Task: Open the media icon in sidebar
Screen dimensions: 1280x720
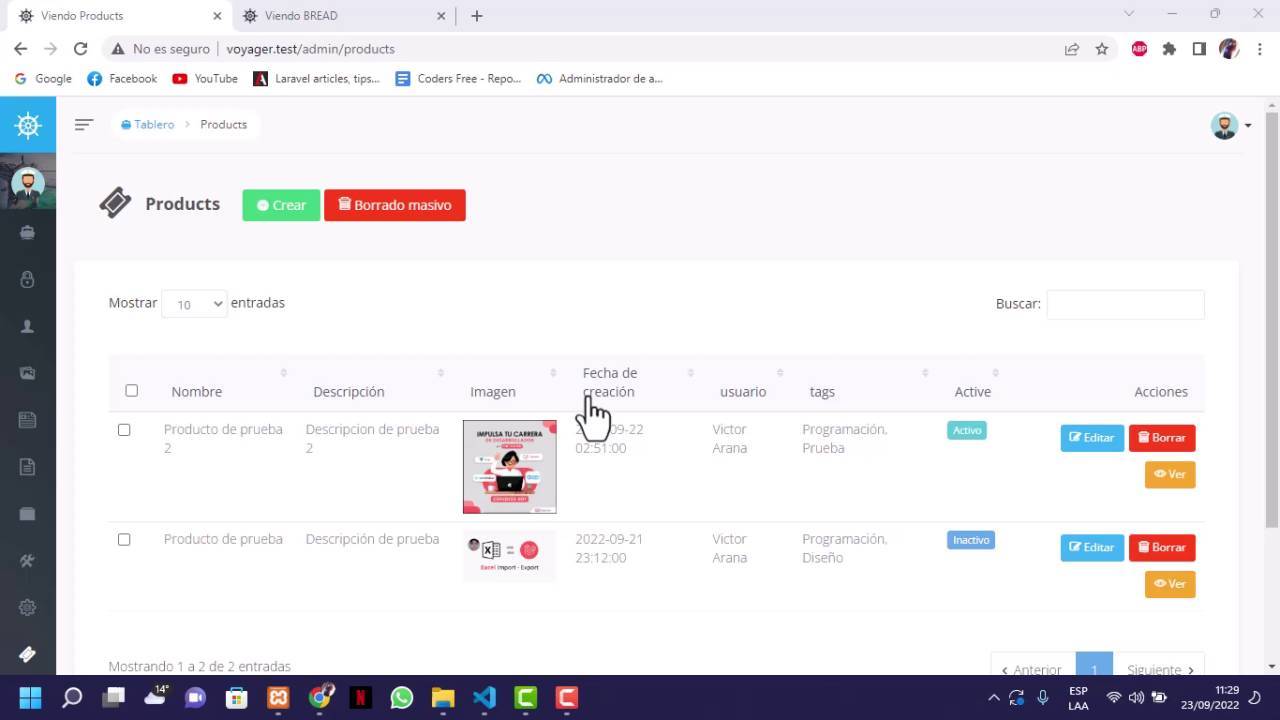Action: [28, 373]
